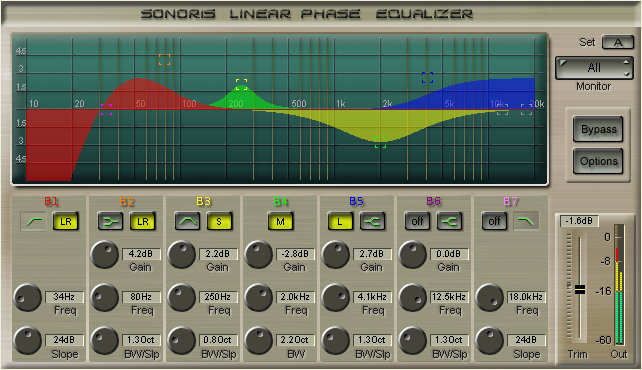
Task: Click the Bypass button
Action: pos(598,129)
